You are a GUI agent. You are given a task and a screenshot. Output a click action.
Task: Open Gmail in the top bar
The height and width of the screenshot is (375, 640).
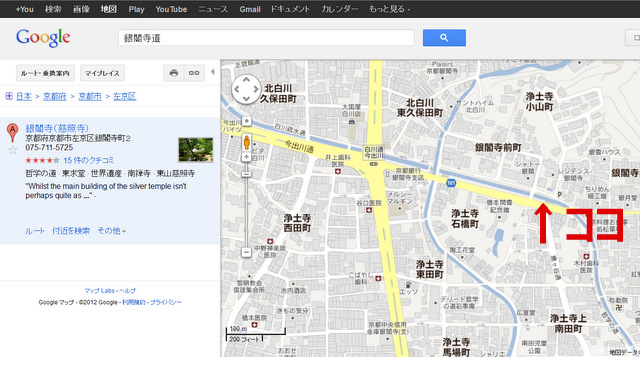point(250,9)
